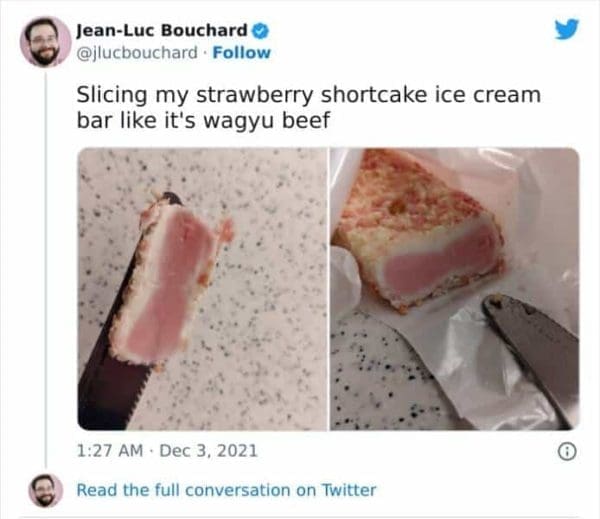Click the vertical thread line under the avatar

click(46, 270)
